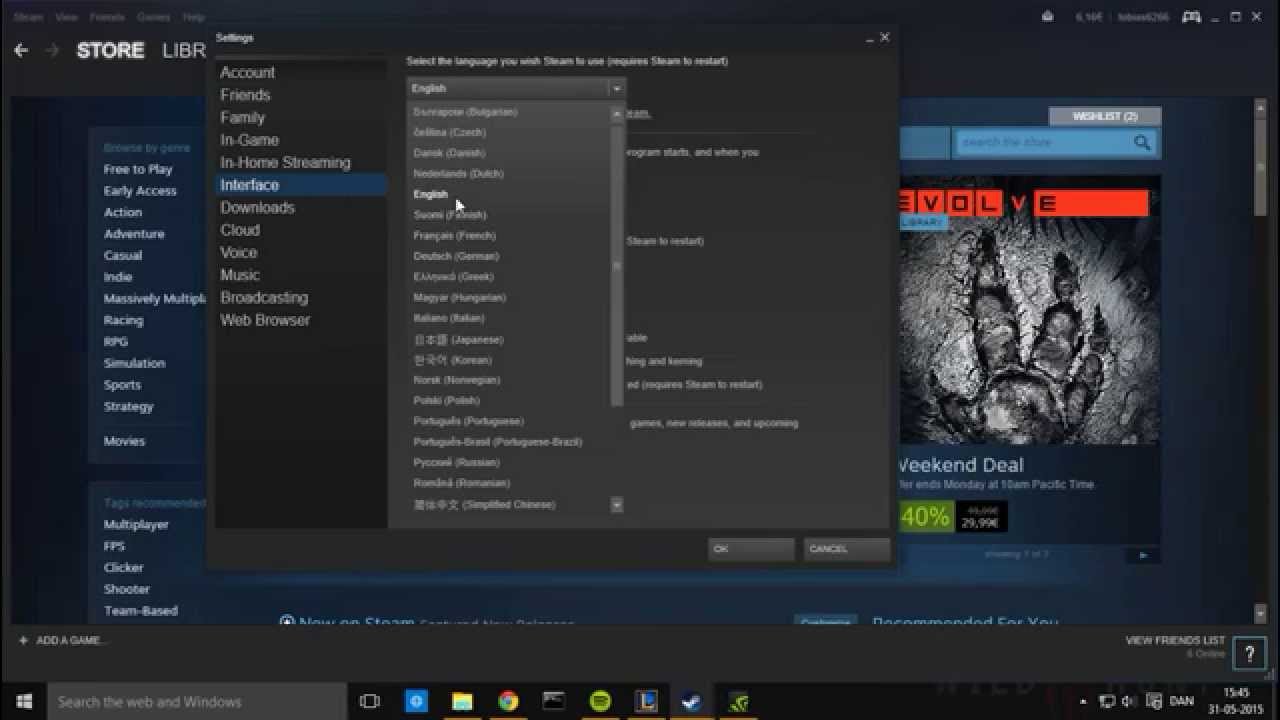Pick Русский (Russian) from the list
Image resolution: width=1280 pixels, height=720 pixels.
point(456,463)
